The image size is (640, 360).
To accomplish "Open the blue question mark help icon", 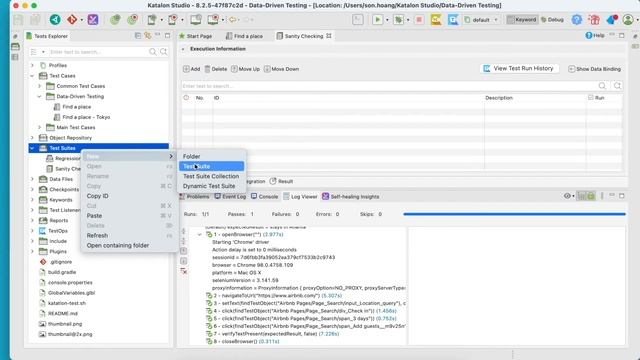I will pyautogui.click(x=577, y=19).
